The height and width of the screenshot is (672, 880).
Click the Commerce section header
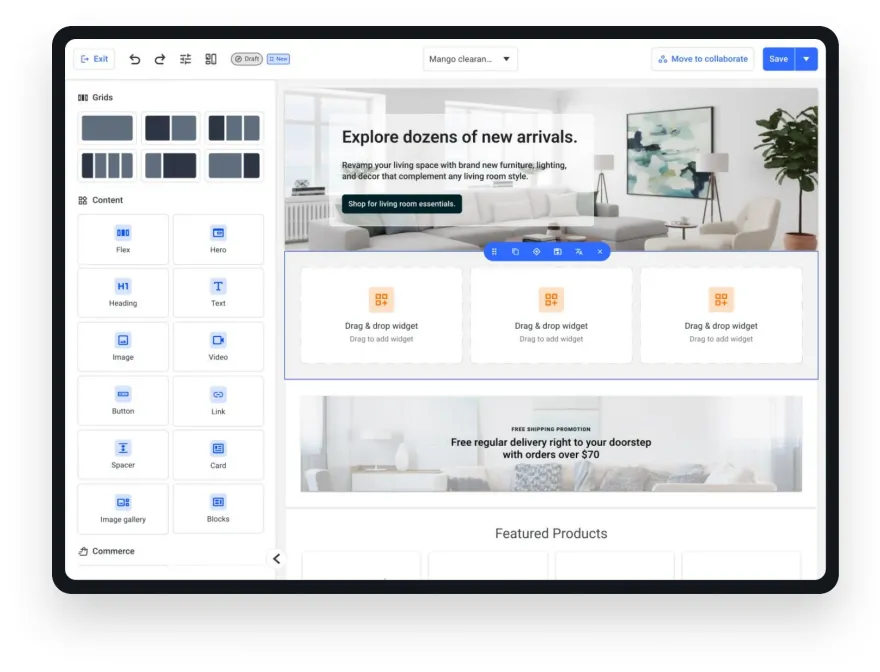(107, 551)
